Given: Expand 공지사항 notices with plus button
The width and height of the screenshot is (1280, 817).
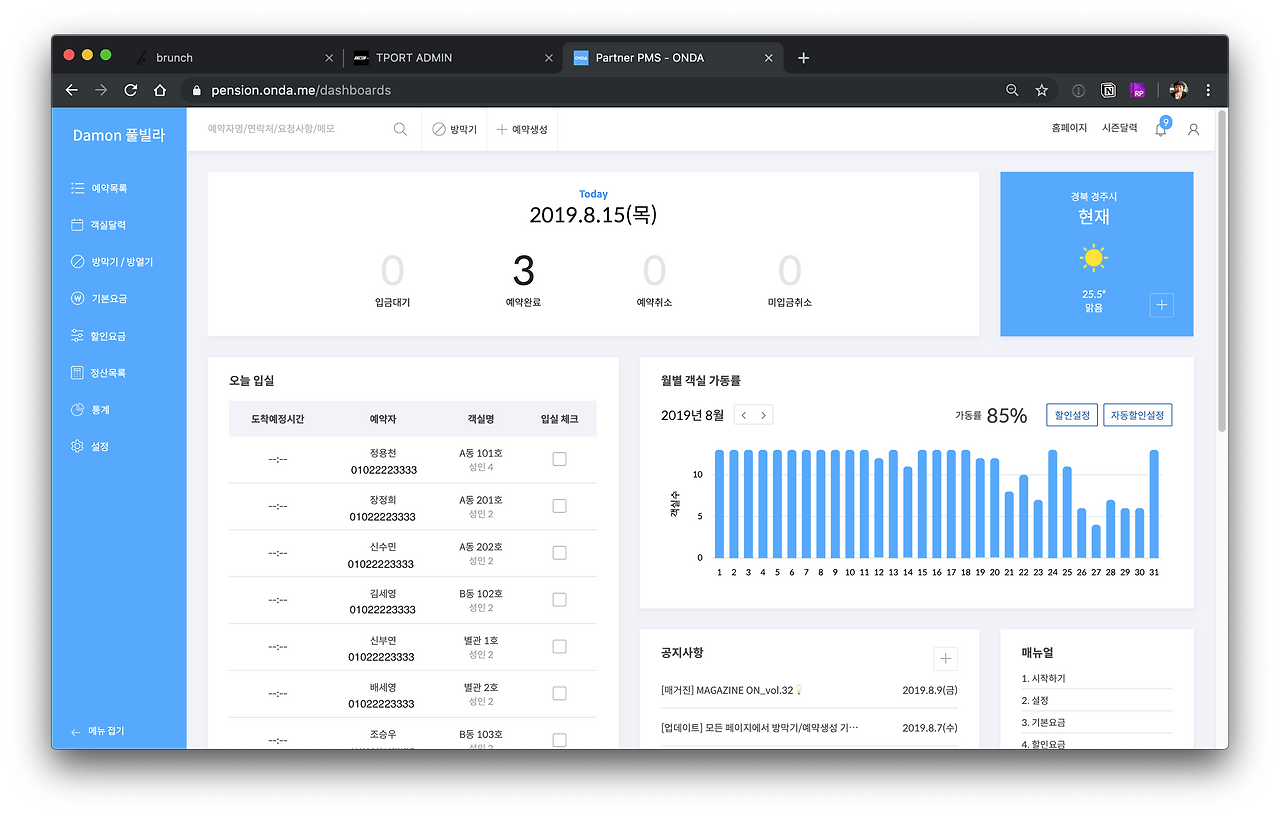Looking at the screenshot, I should tap(945, 658).
